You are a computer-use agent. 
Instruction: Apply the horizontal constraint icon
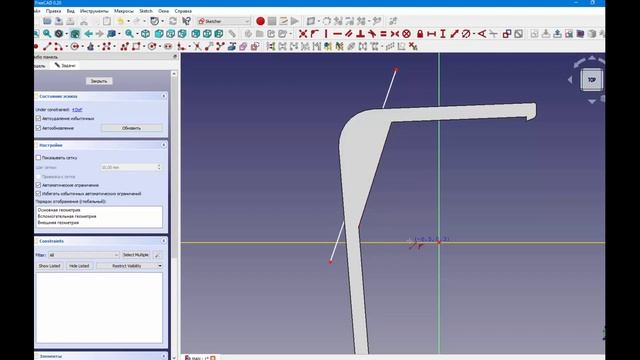tap(337, 34)
